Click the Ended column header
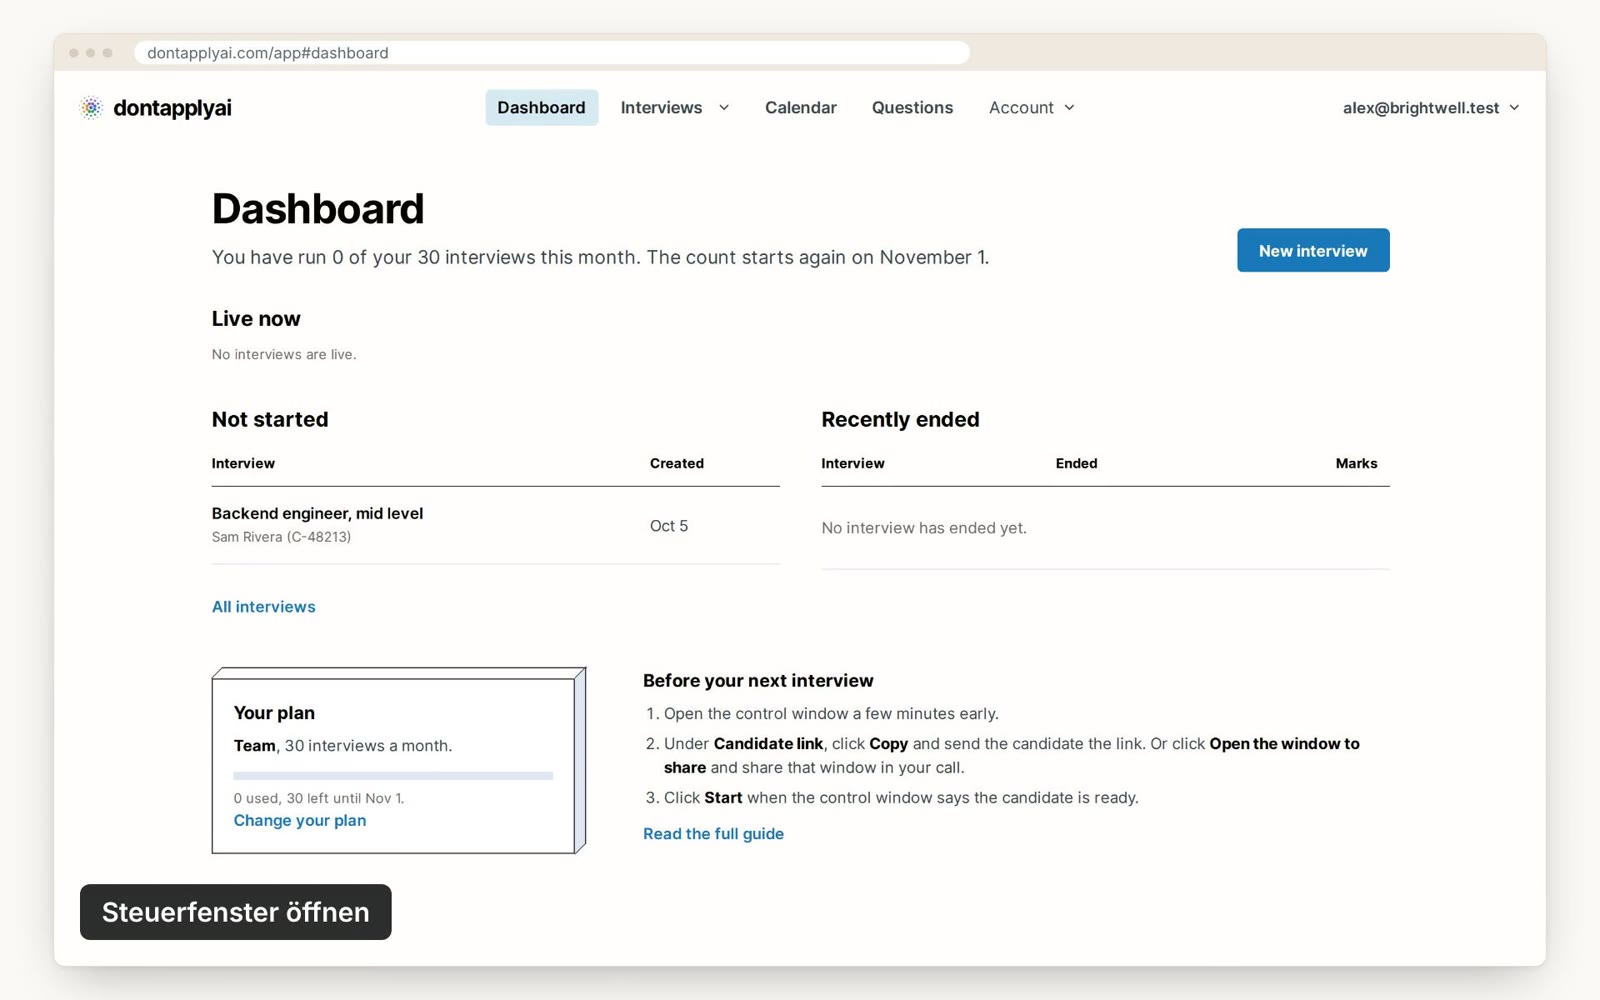 [1076, 464]
